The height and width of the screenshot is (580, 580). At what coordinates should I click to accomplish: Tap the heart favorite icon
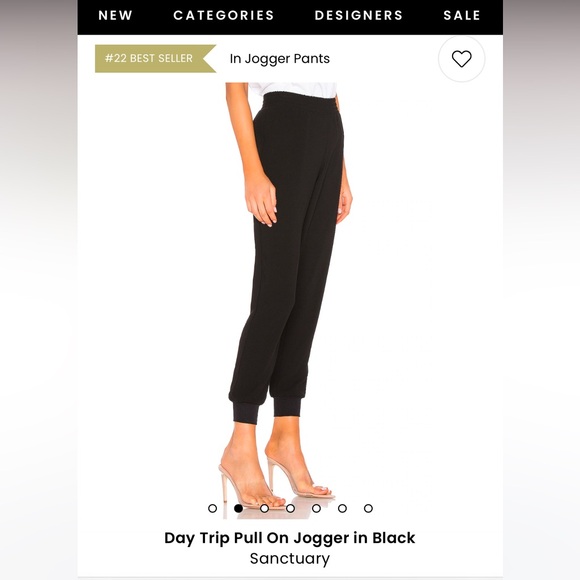tap(461, 59)
